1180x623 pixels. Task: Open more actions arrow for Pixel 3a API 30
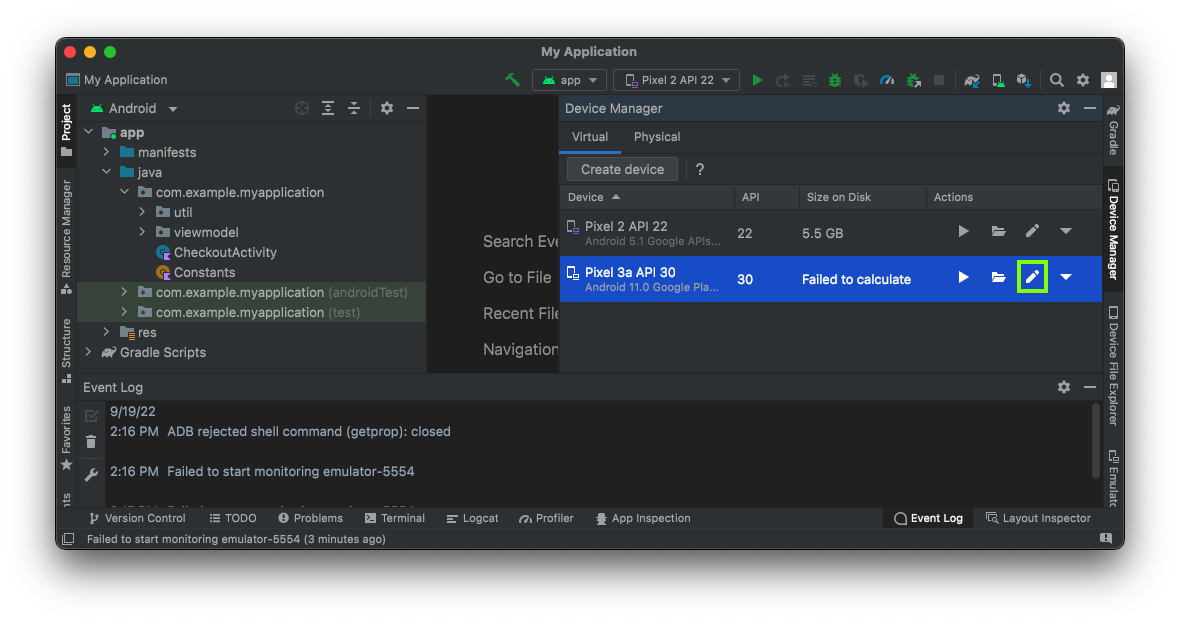point(1066,277)
